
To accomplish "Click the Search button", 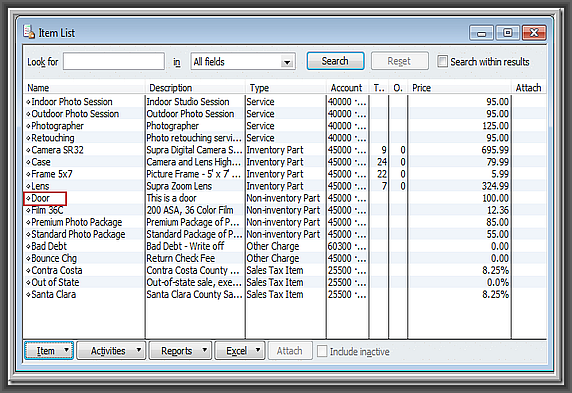I will 335,61.
